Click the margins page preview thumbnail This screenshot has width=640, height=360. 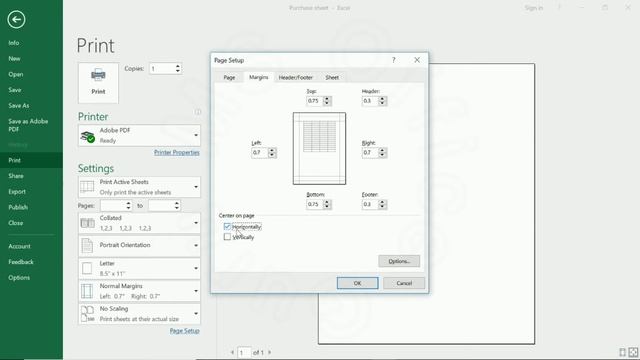tap(319, 149)
